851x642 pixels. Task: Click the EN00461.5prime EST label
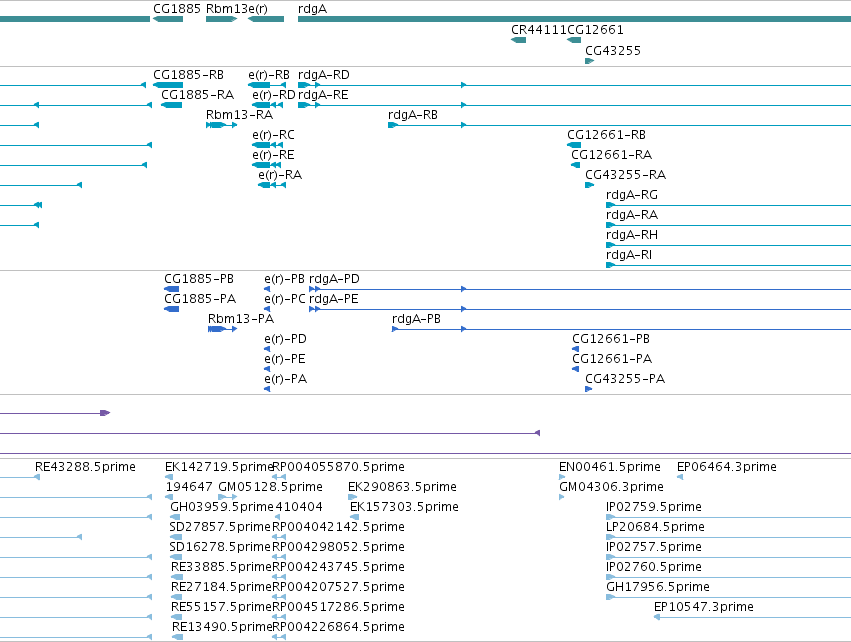tap(610, 467)
